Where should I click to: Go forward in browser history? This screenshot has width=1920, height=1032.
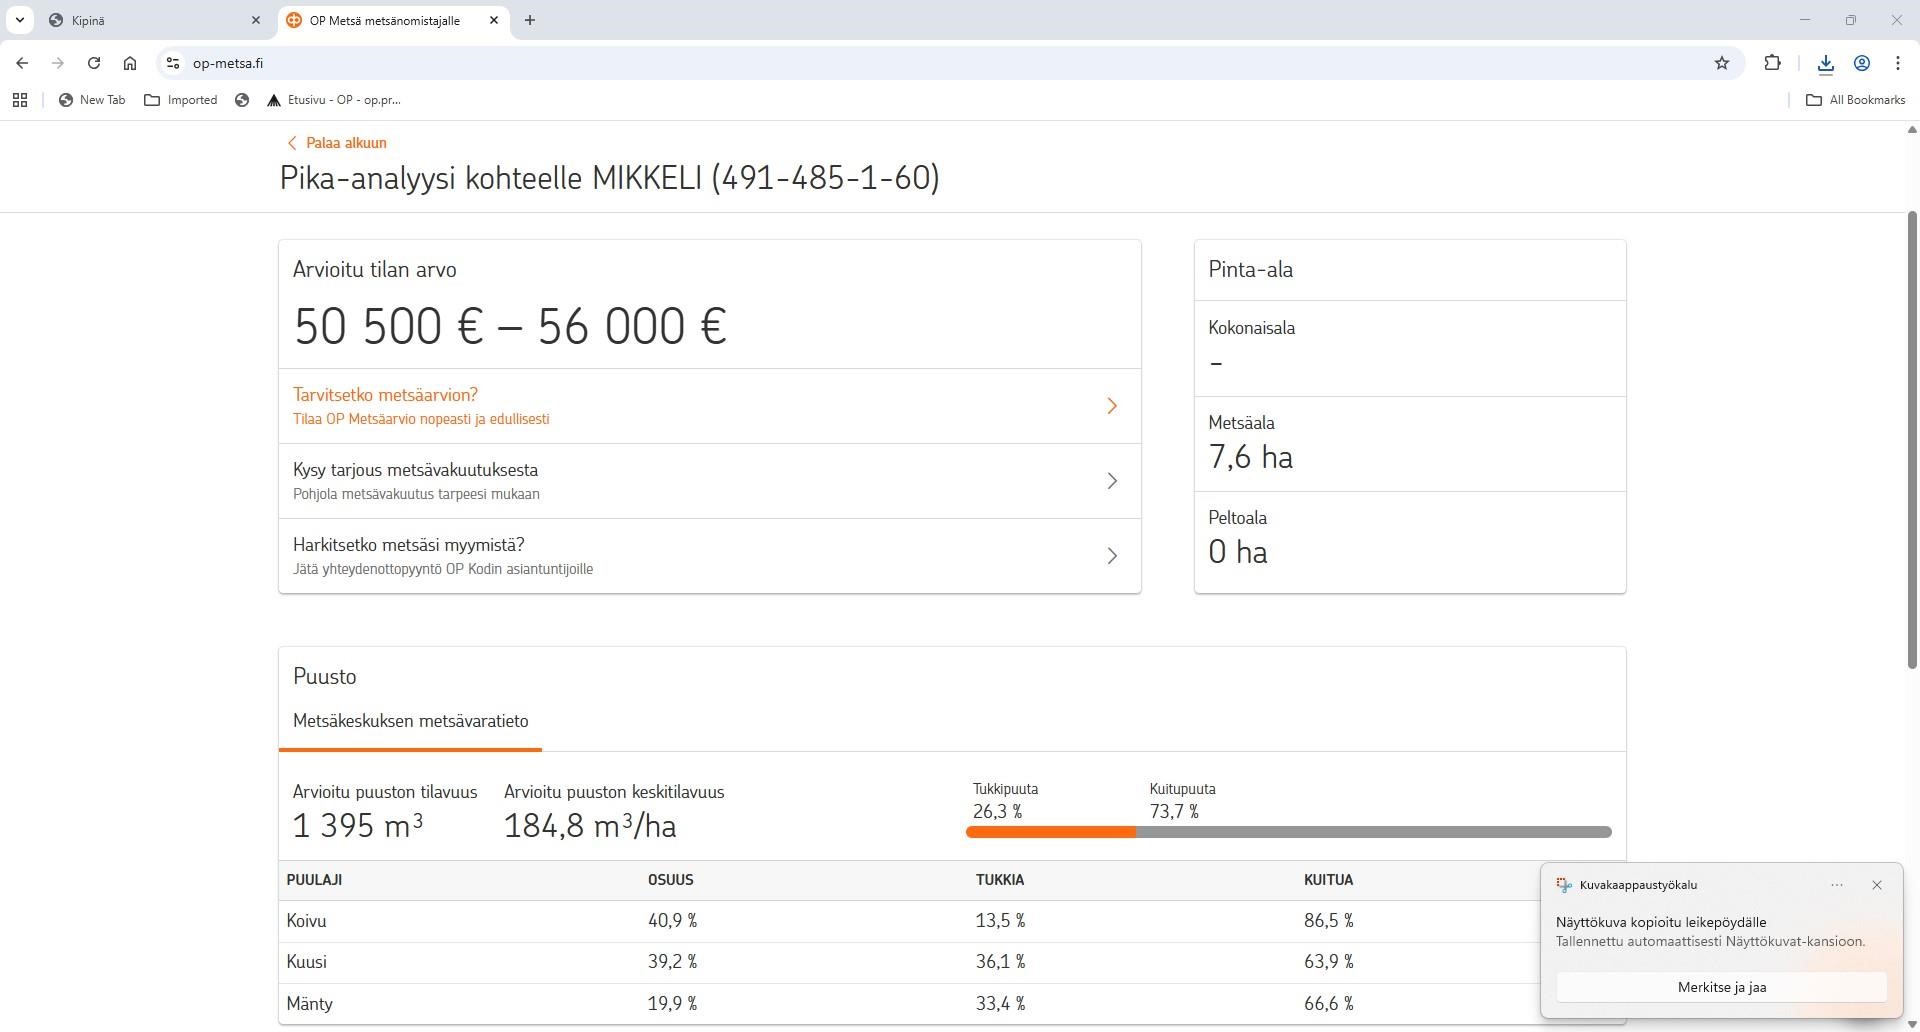[58, 63]
